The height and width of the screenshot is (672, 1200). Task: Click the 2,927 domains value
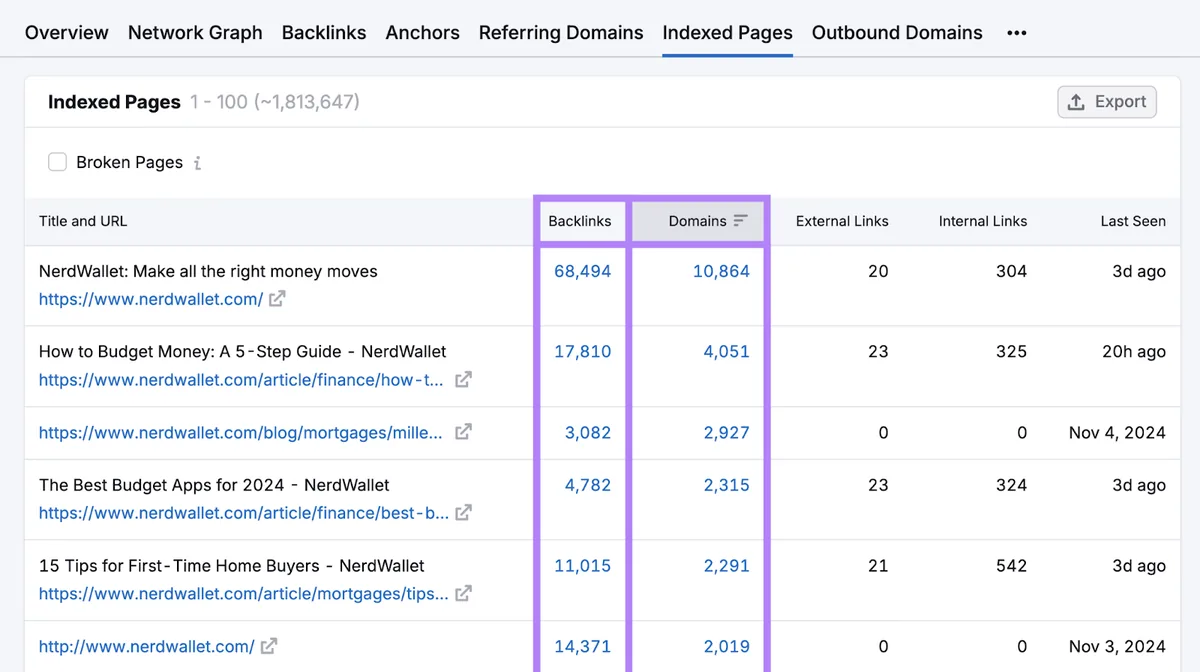click(726, 433)
